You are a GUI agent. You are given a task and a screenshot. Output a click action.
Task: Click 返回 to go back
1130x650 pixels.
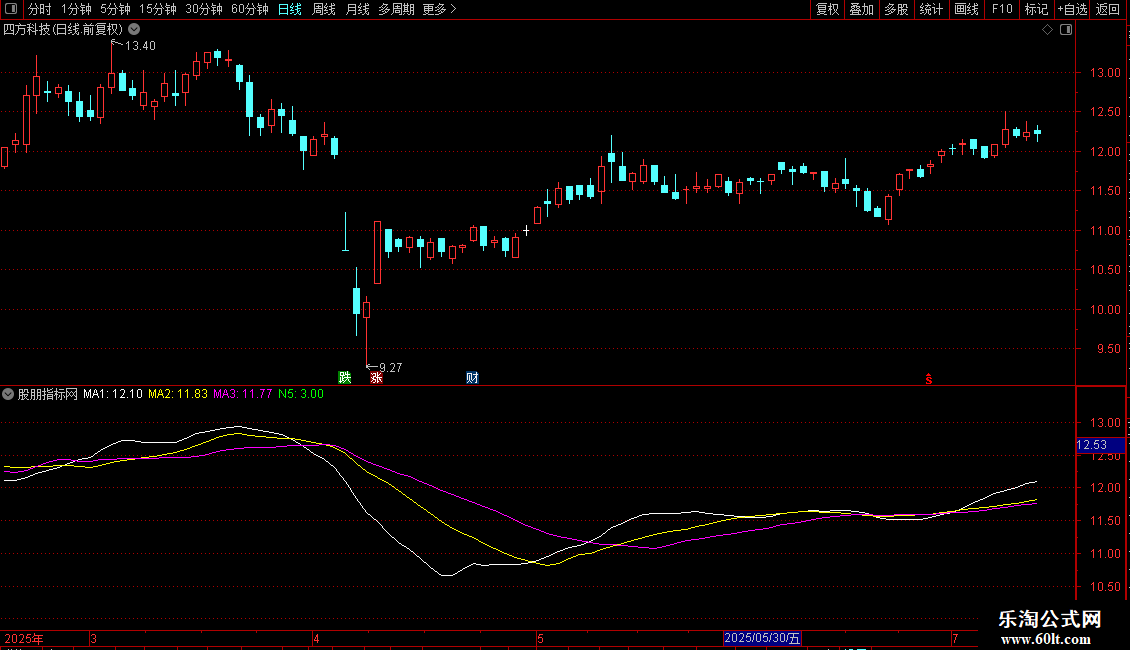coord(1108,9)
